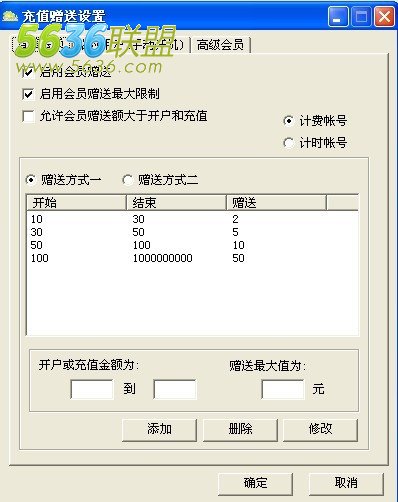This screenshot has width=398, height=502.
Task: Choose 赠送方式二 option
Action: pyautogui.click(x=127, y=180)
